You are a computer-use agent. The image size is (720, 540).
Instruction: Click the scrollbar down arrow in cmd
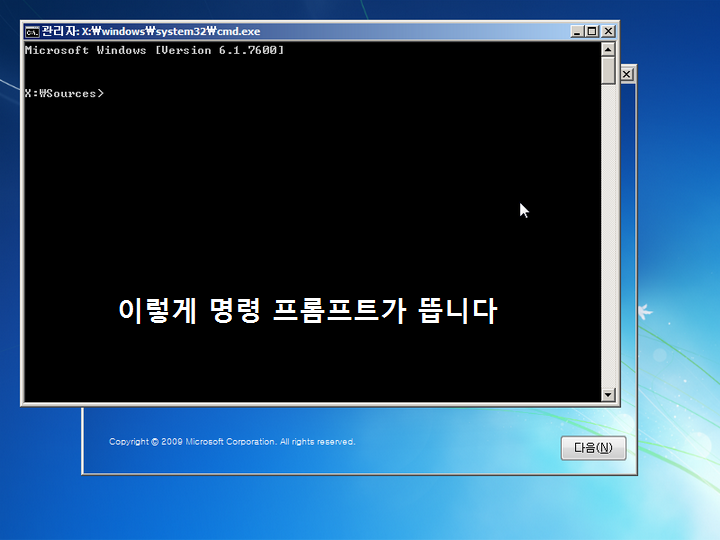pos(608,394)
